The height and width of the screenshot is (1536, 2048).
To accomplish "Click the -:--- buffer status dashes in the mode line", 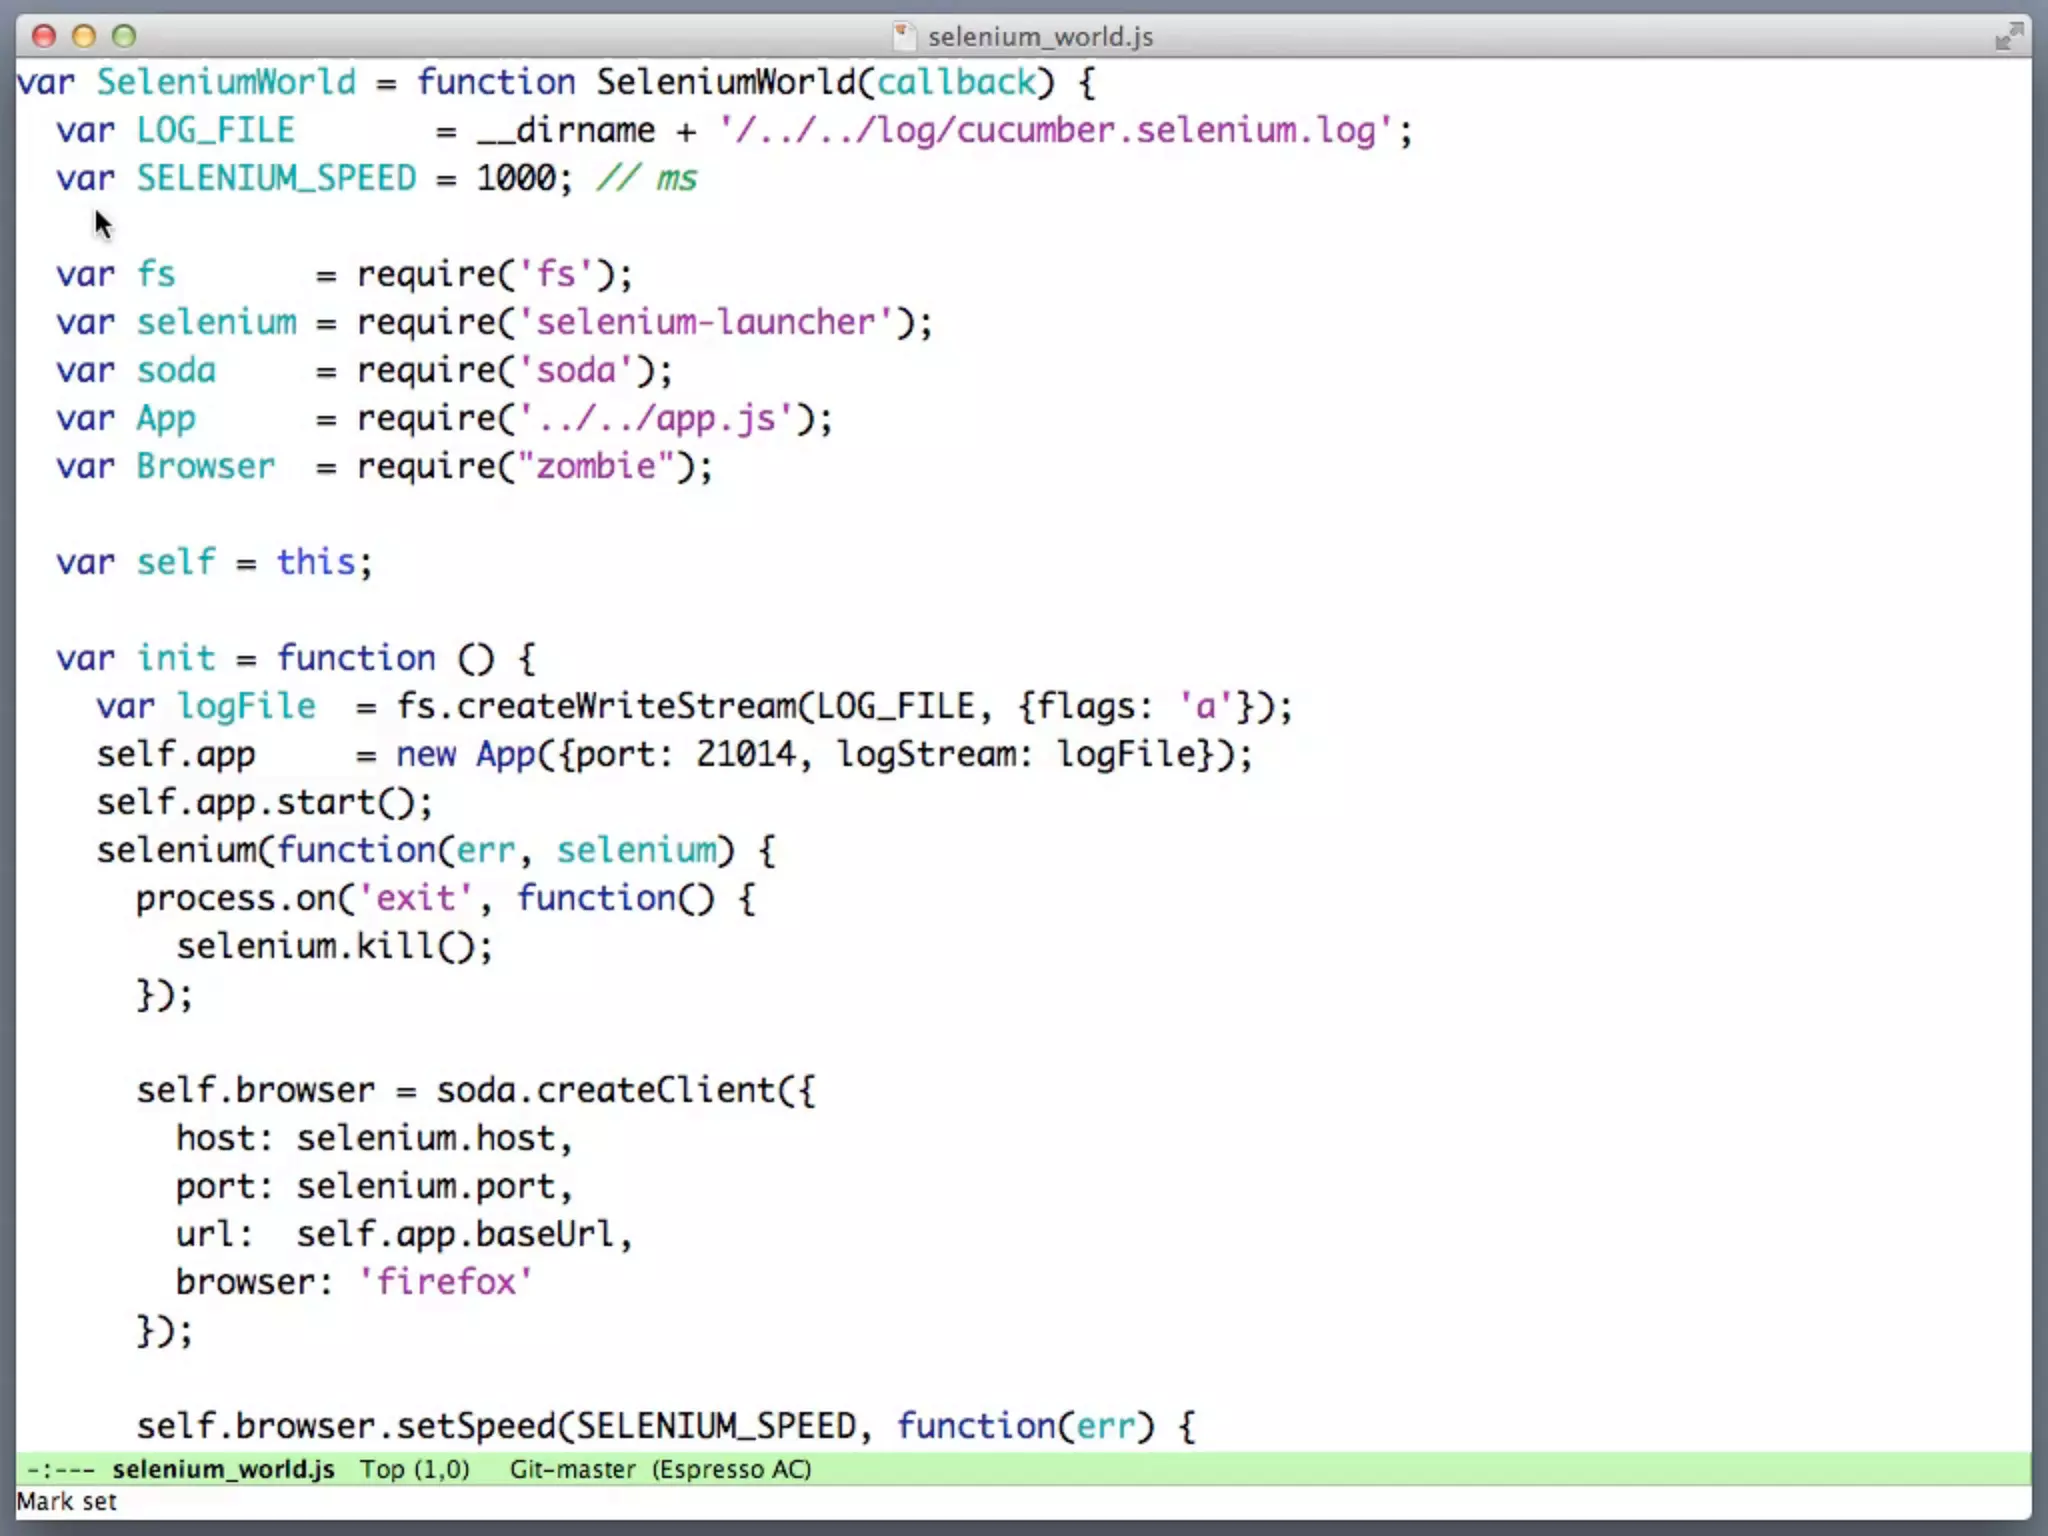I will coord(60,1469).
